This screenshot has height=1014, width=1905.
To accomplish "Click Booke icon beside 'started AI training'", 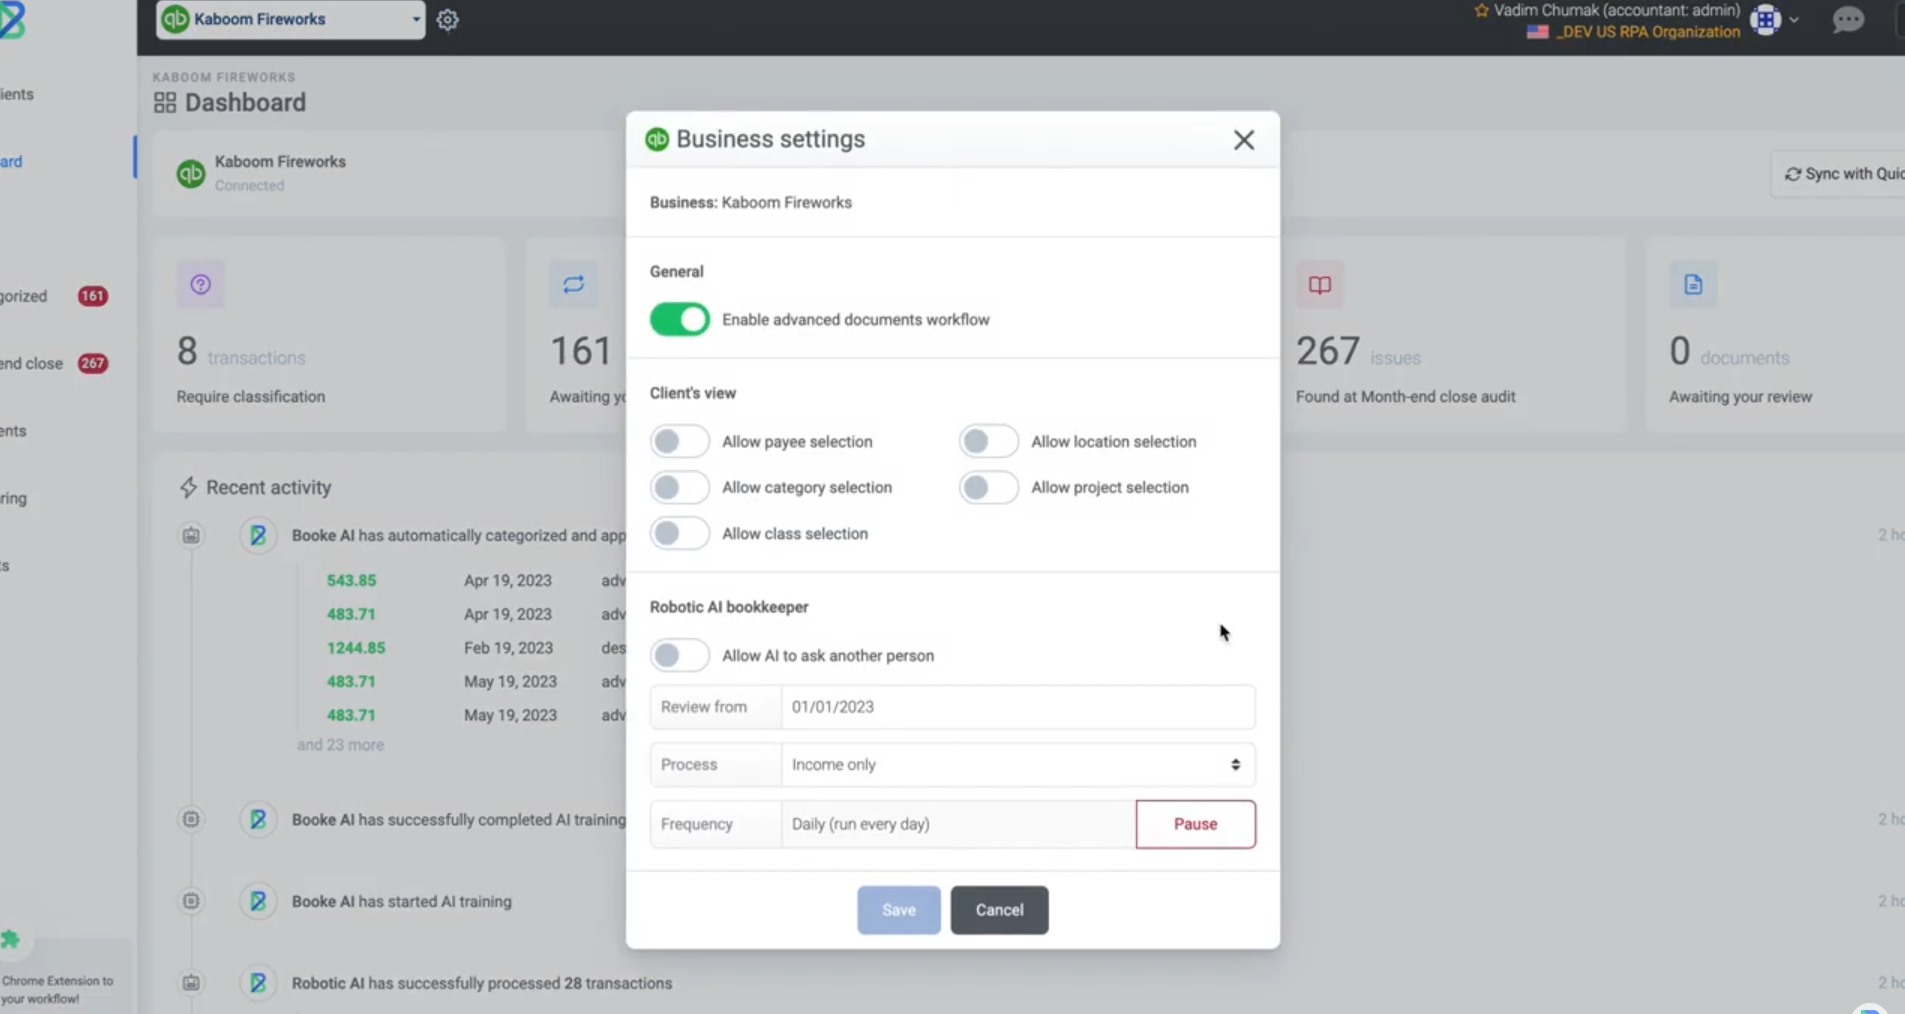I will (258, 901).
